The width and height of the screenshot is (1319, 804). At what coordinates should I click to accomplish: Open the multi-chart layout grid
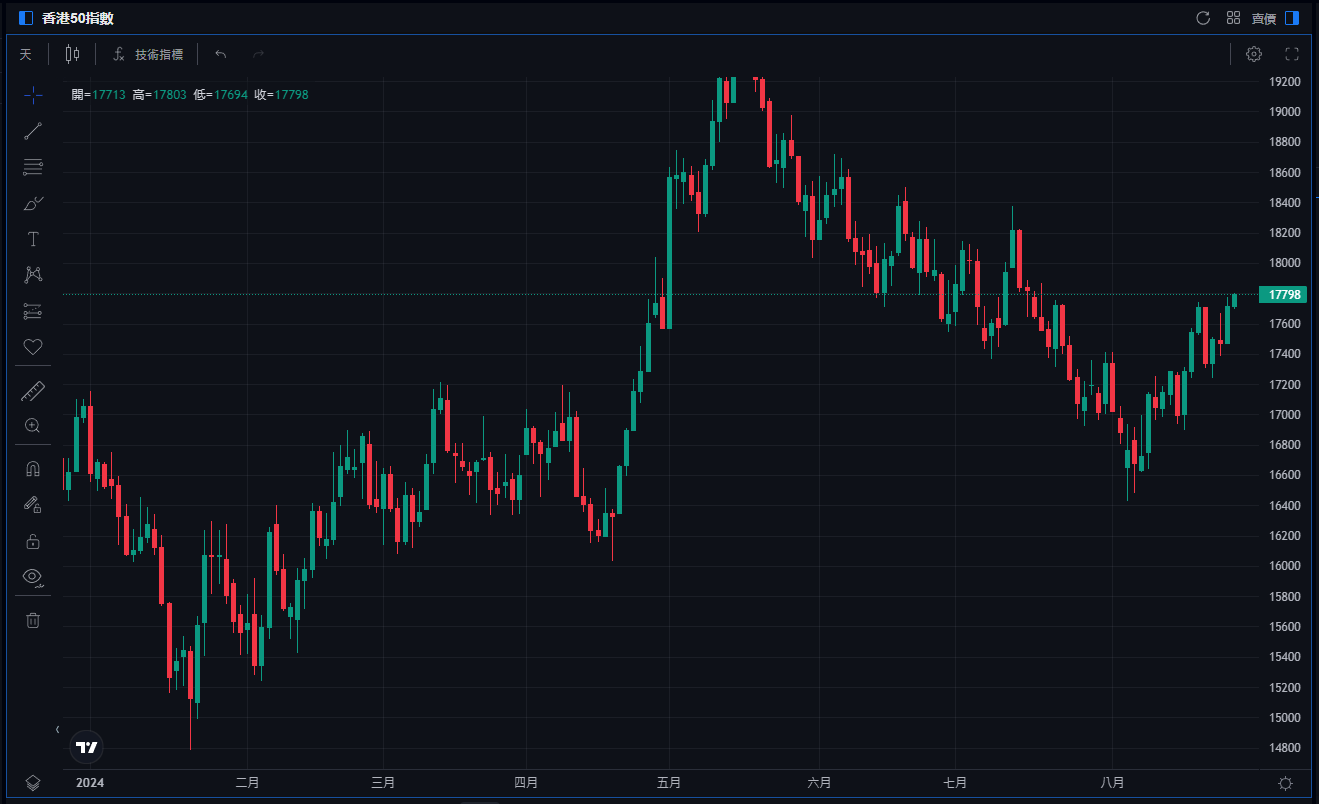click(x=1234, y=18)
